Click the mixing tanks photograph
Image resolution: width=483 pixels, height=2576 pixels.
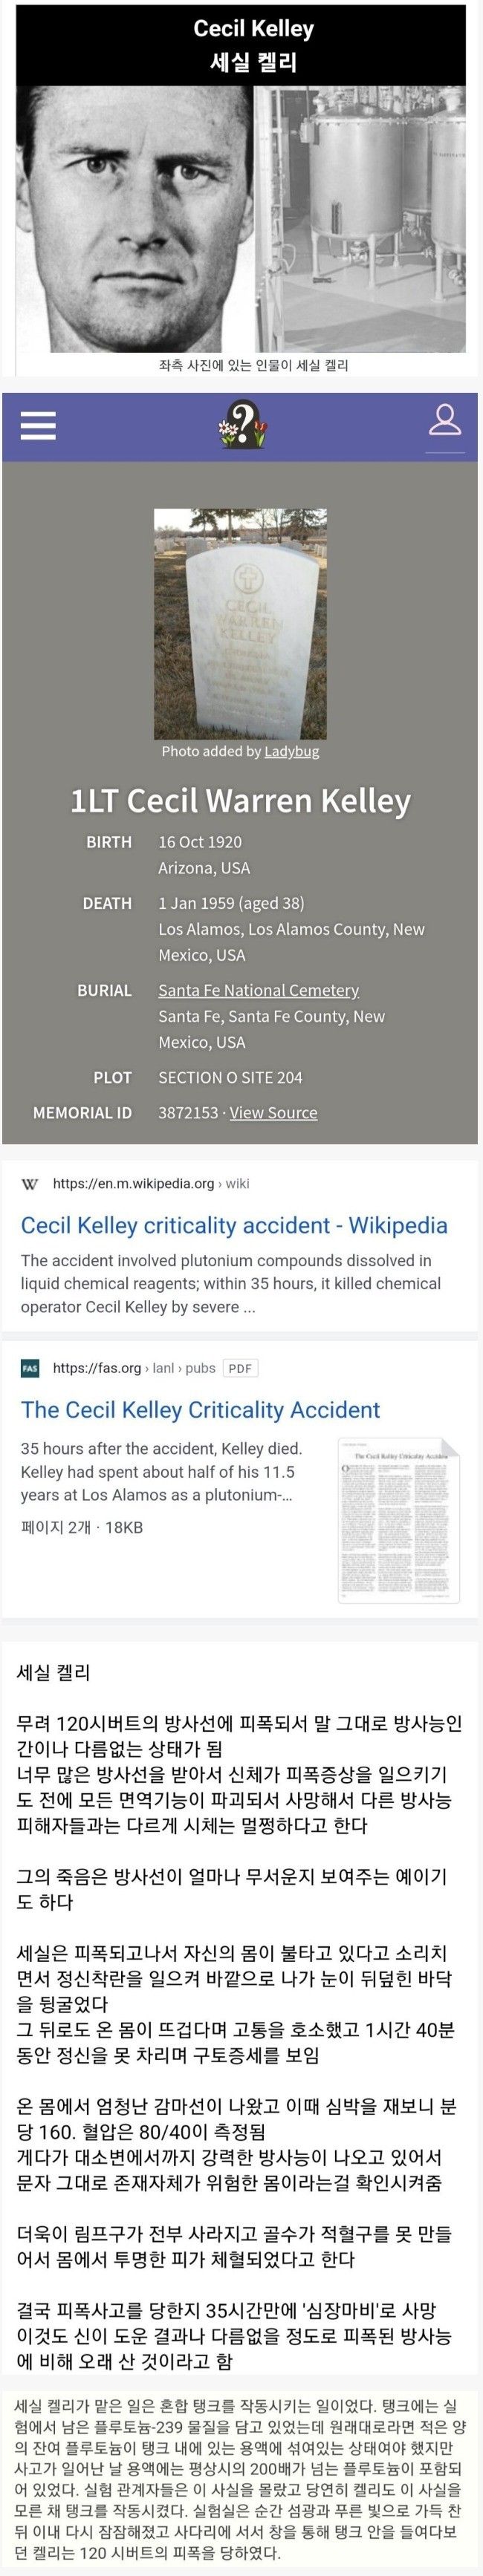360,219
